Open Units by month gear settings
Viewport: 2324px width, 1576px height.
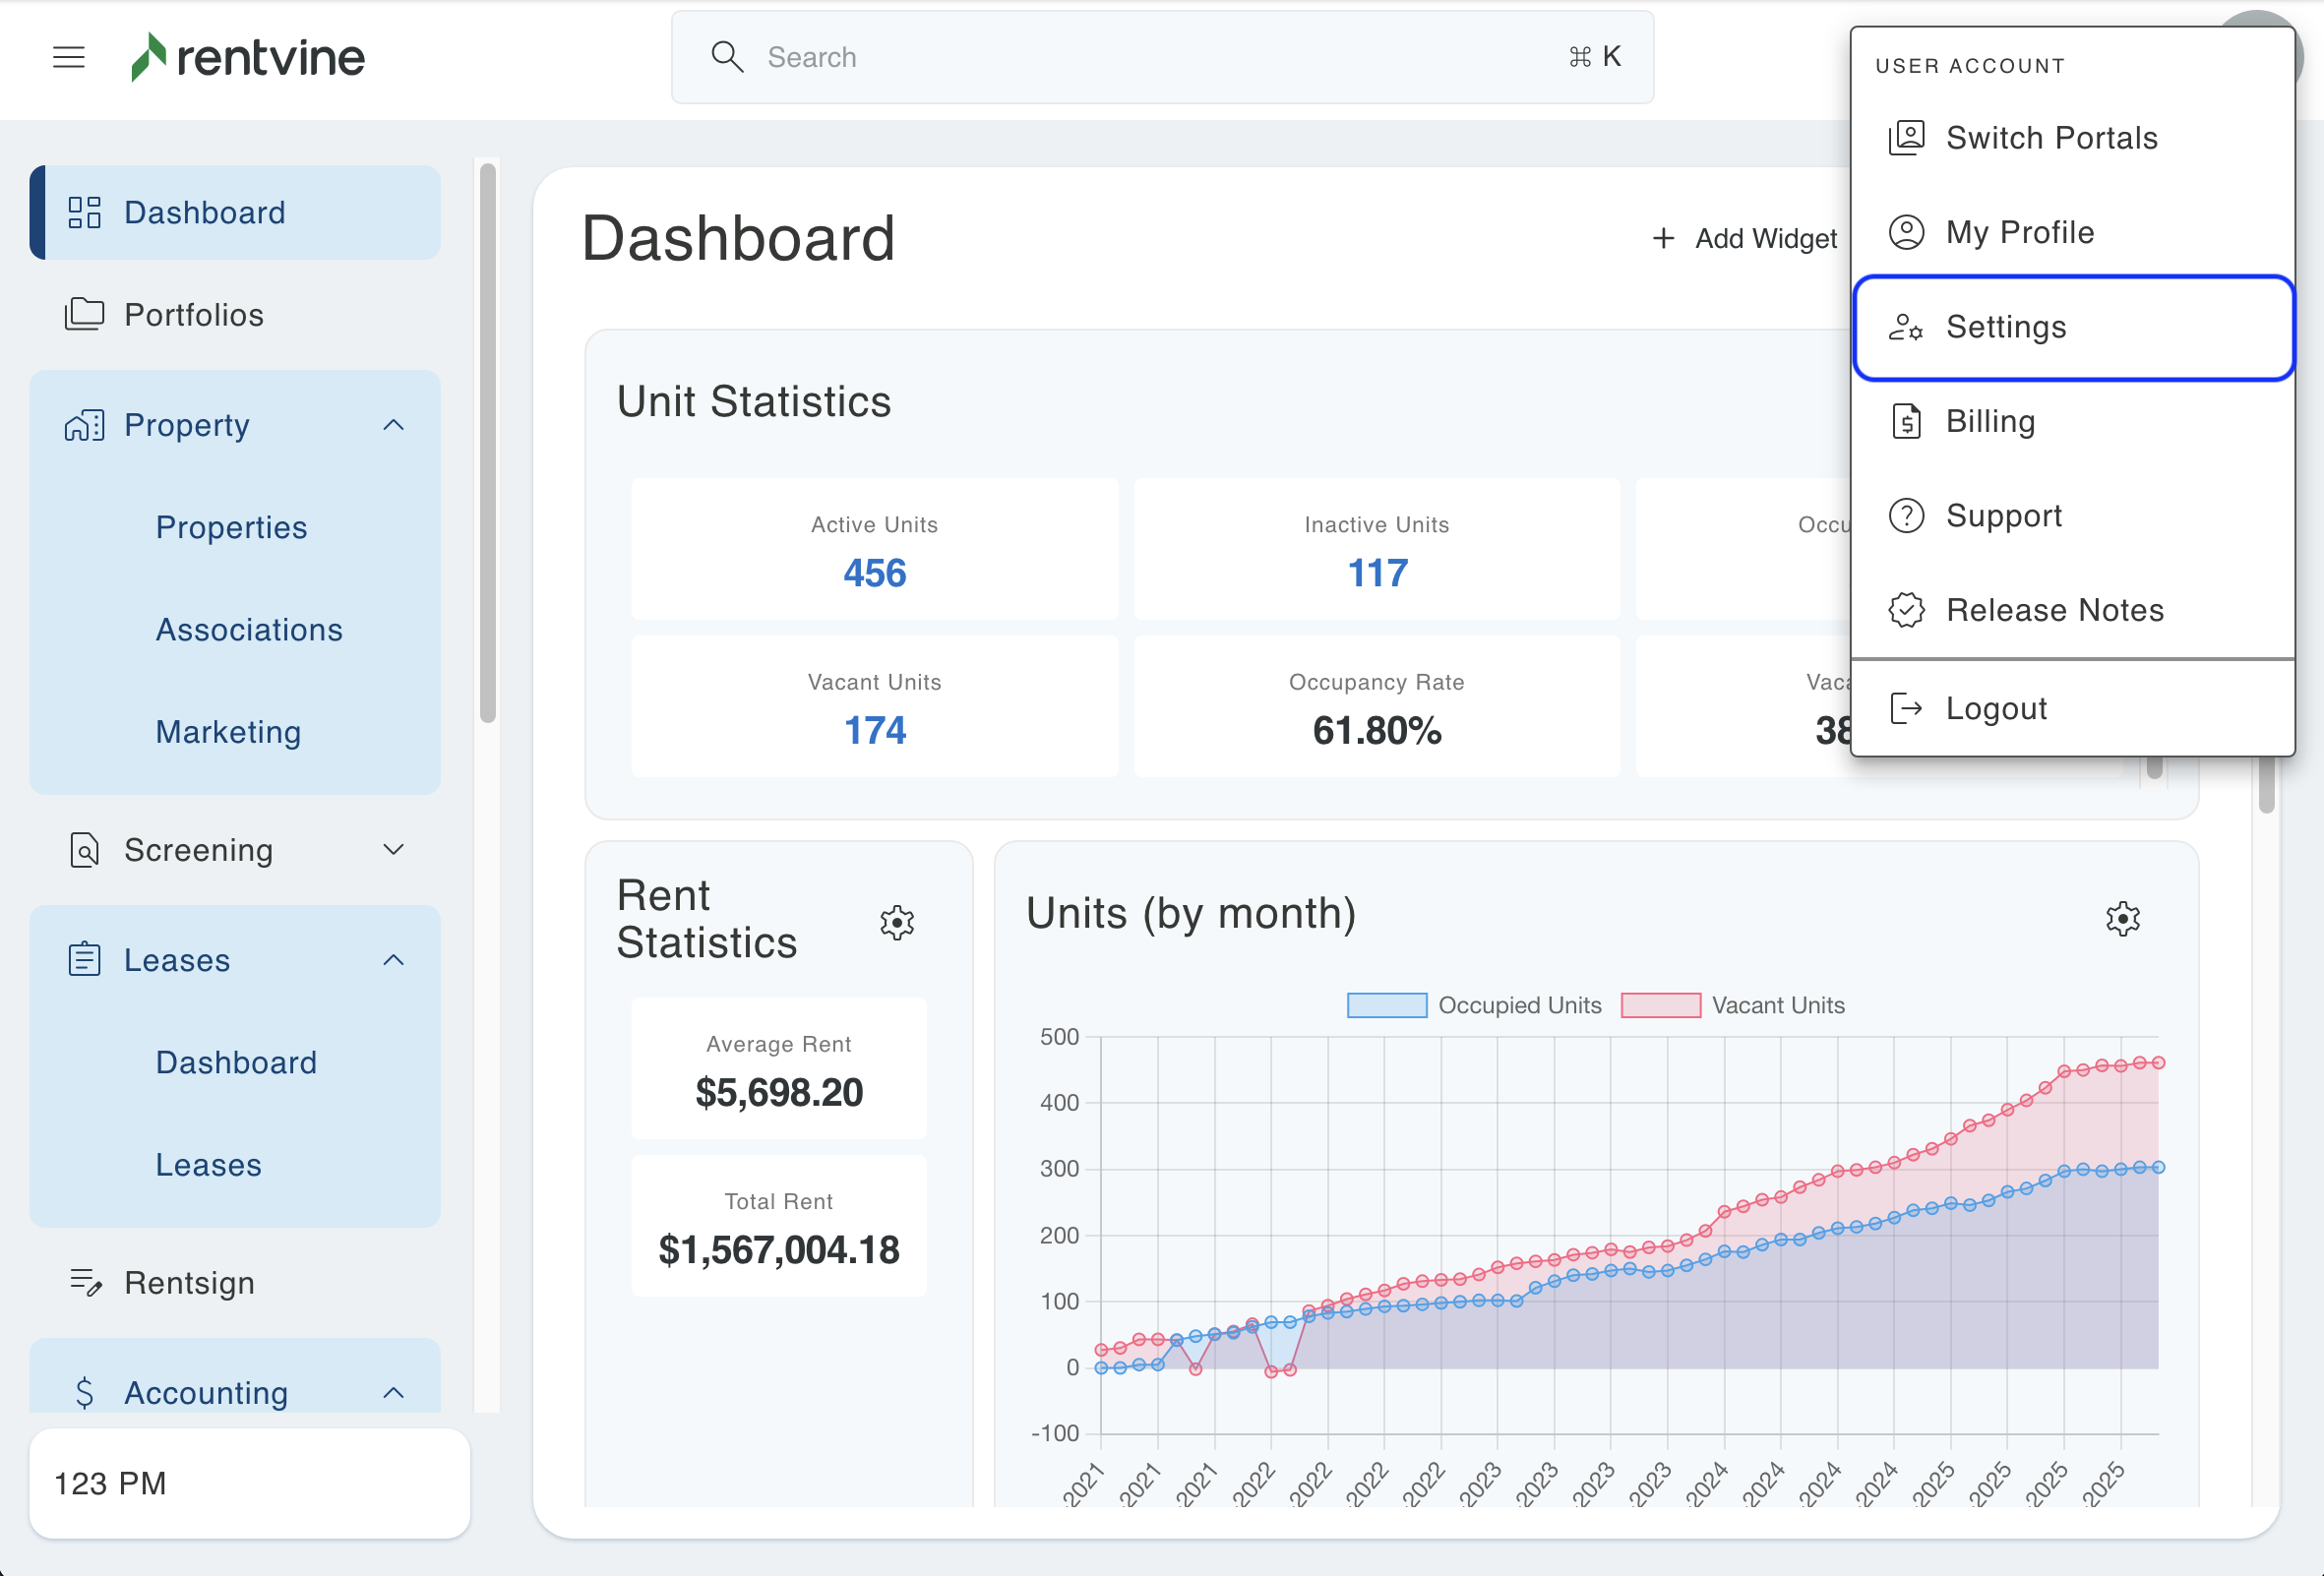pos(2122,918)
